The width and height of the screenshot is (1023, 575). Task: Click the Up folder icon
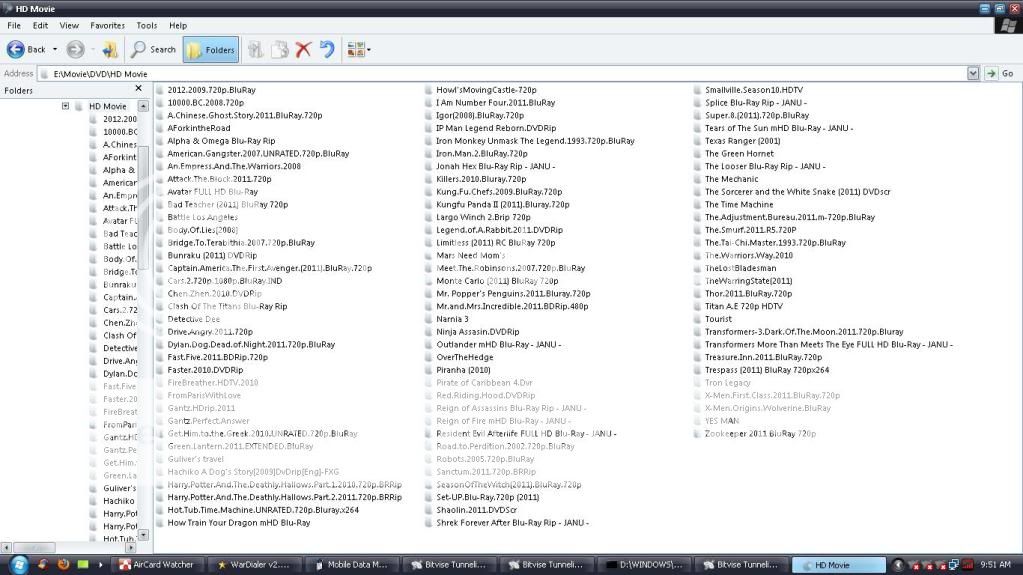(110, 50)
